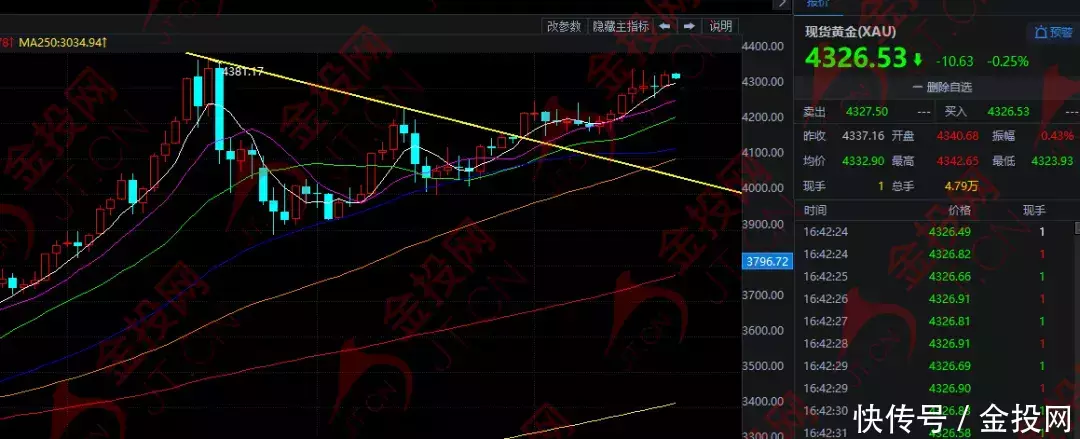Screen dimensions: 1080x439
Task: Select the 3796.72 price axis marker
Action: (x=768, y=261)
